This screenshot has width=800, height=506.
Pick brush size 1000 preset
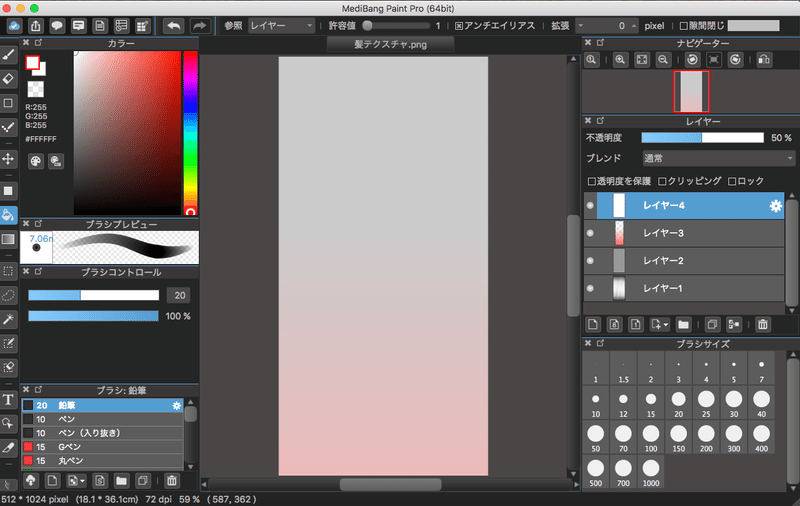tap(651, 473)
